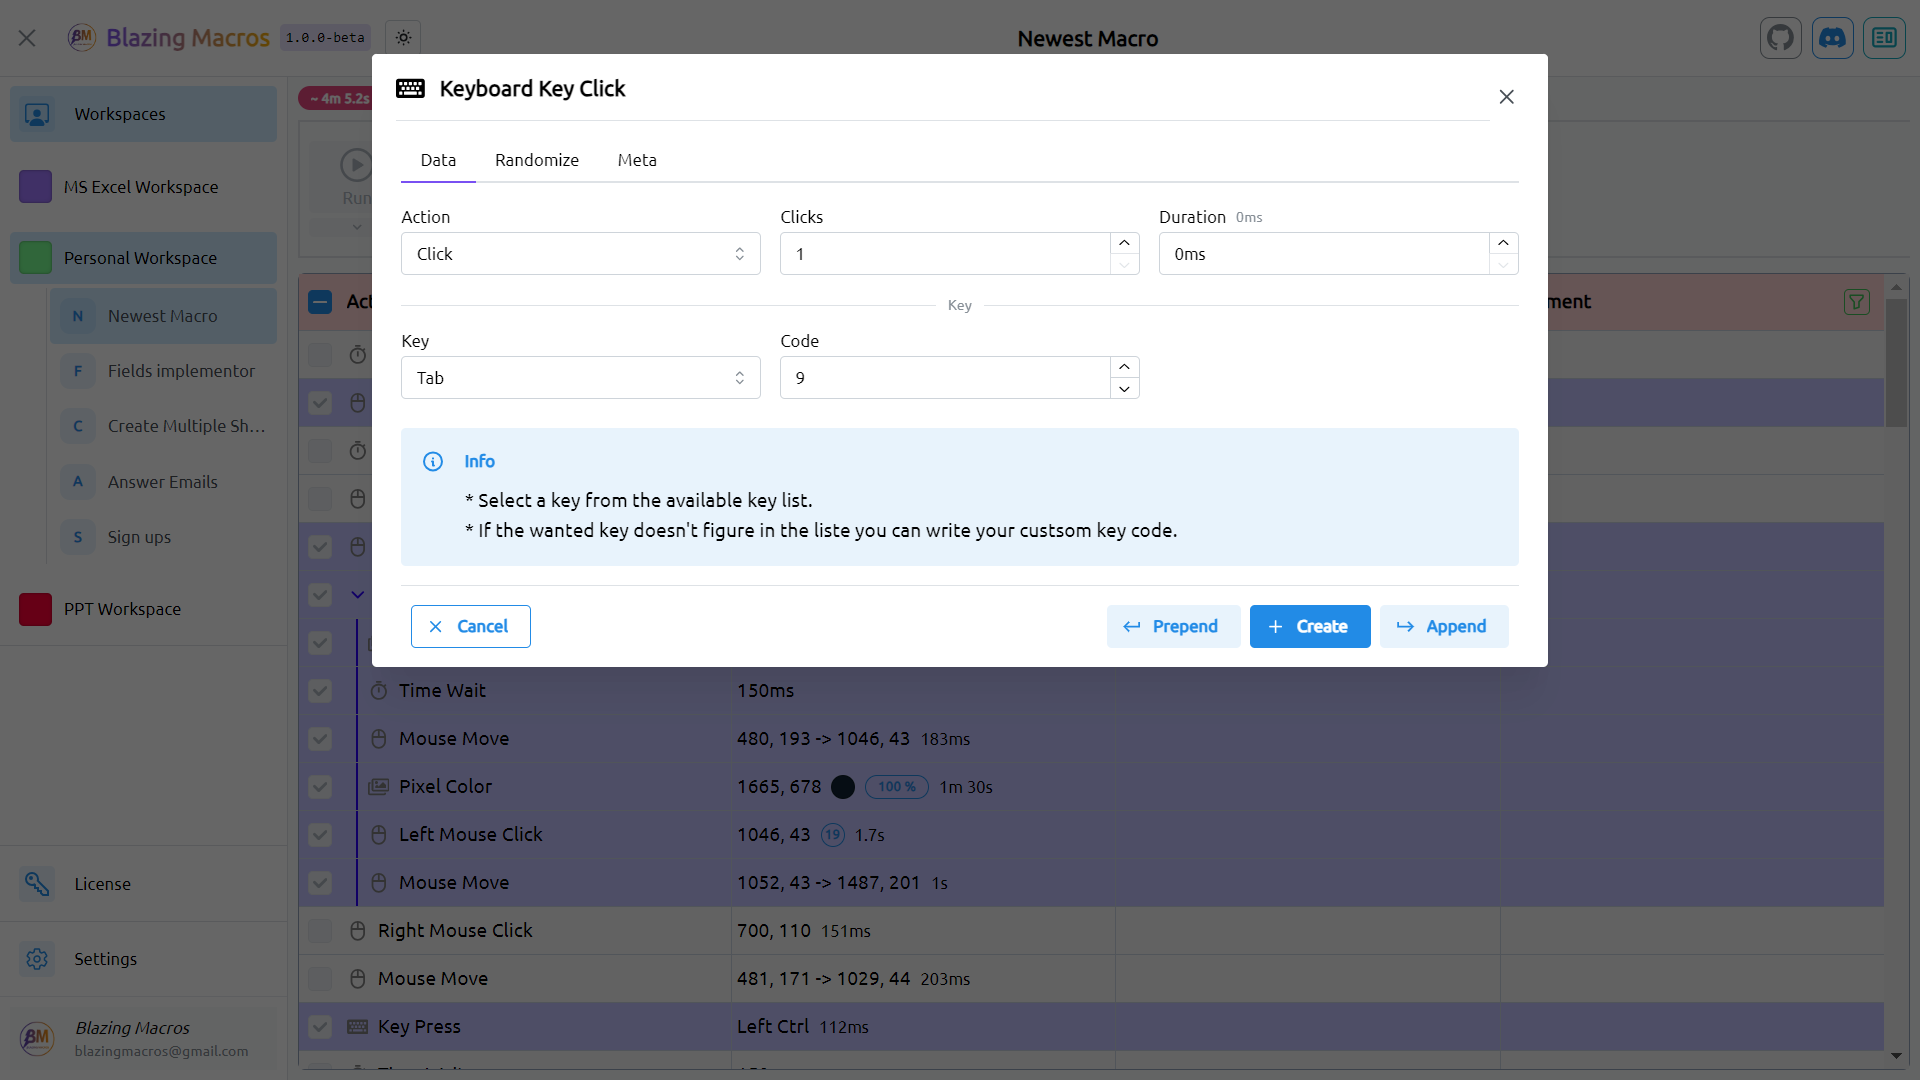This screenshot has width=1920, height=1080.
Task: Toggle checkbox for Time Wait 150ms row
Action: (x=320, y=691)
